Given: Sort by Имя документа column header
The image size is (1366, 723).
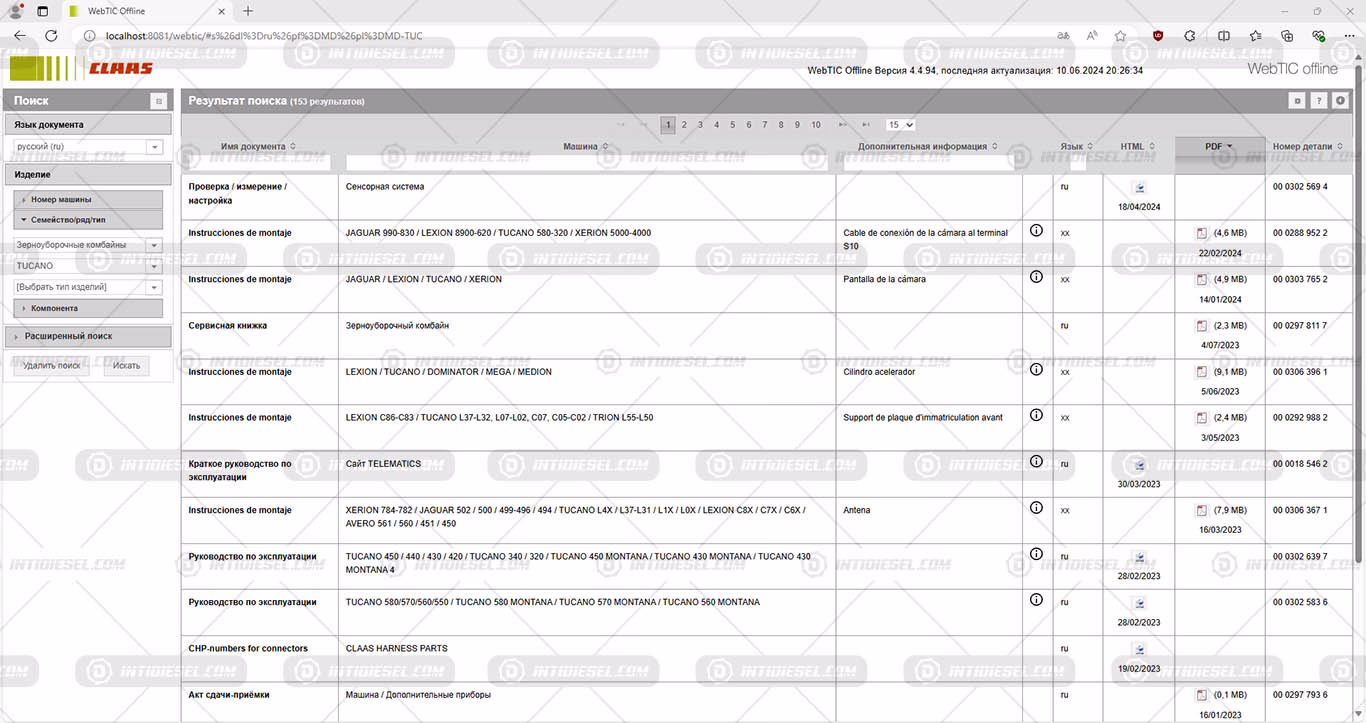Looking at the screenshot, I should (x=258, y=147).
